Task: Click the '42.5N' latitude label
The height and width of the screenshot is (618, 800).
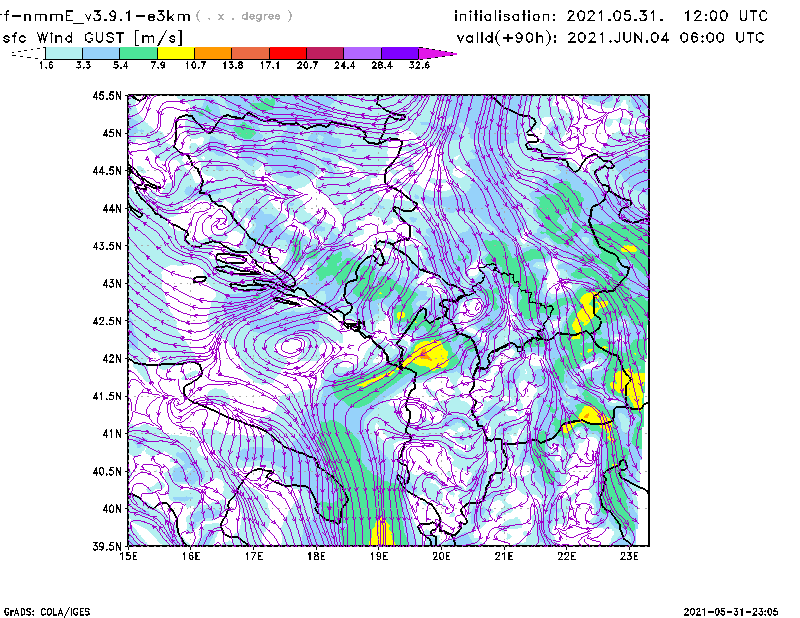Action: (107, 321)
